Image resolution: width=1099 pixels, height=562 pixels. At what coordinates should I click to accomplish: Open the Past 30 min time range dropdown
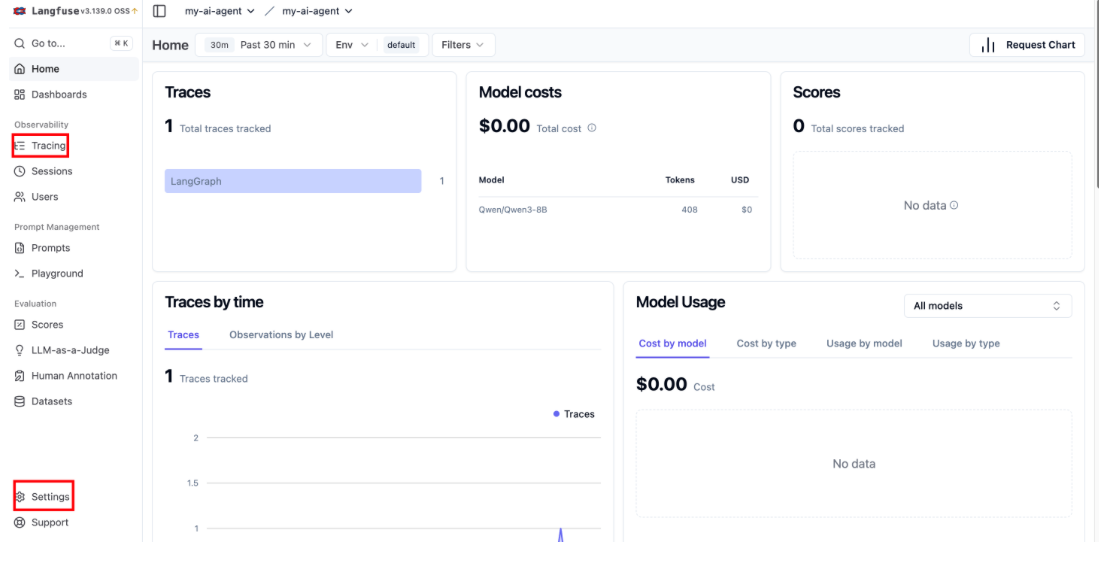coord(259,45)
